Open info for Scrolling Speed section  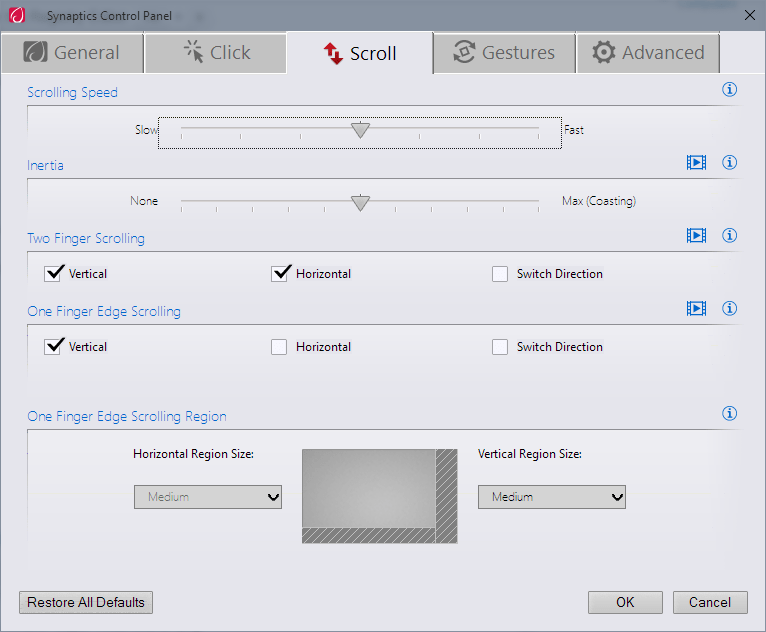729,89
